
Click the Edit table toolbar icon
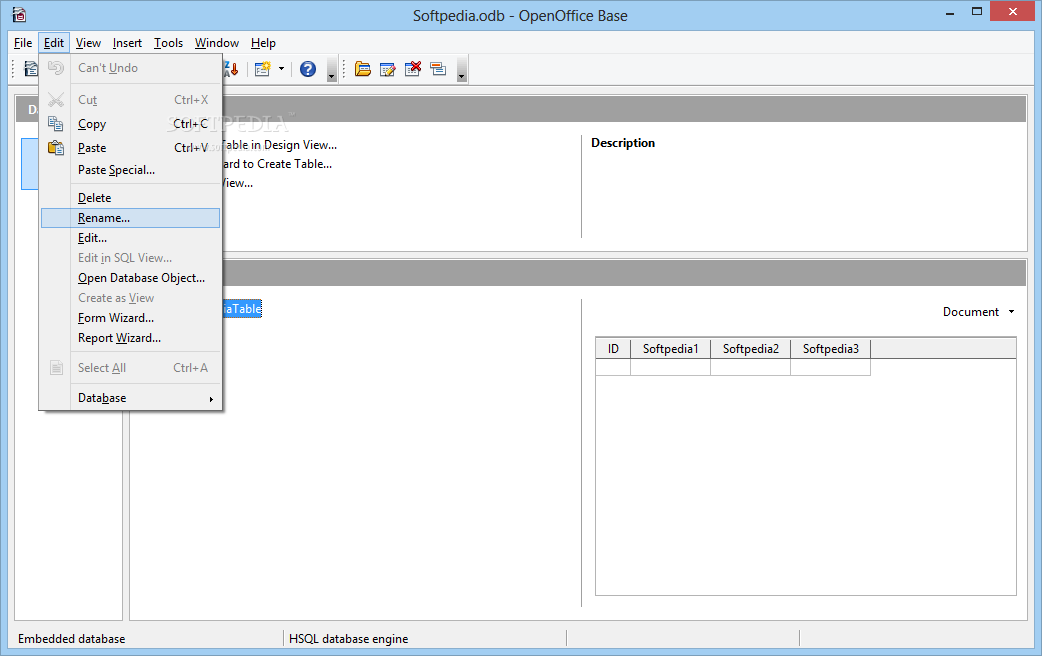point(387,68)
